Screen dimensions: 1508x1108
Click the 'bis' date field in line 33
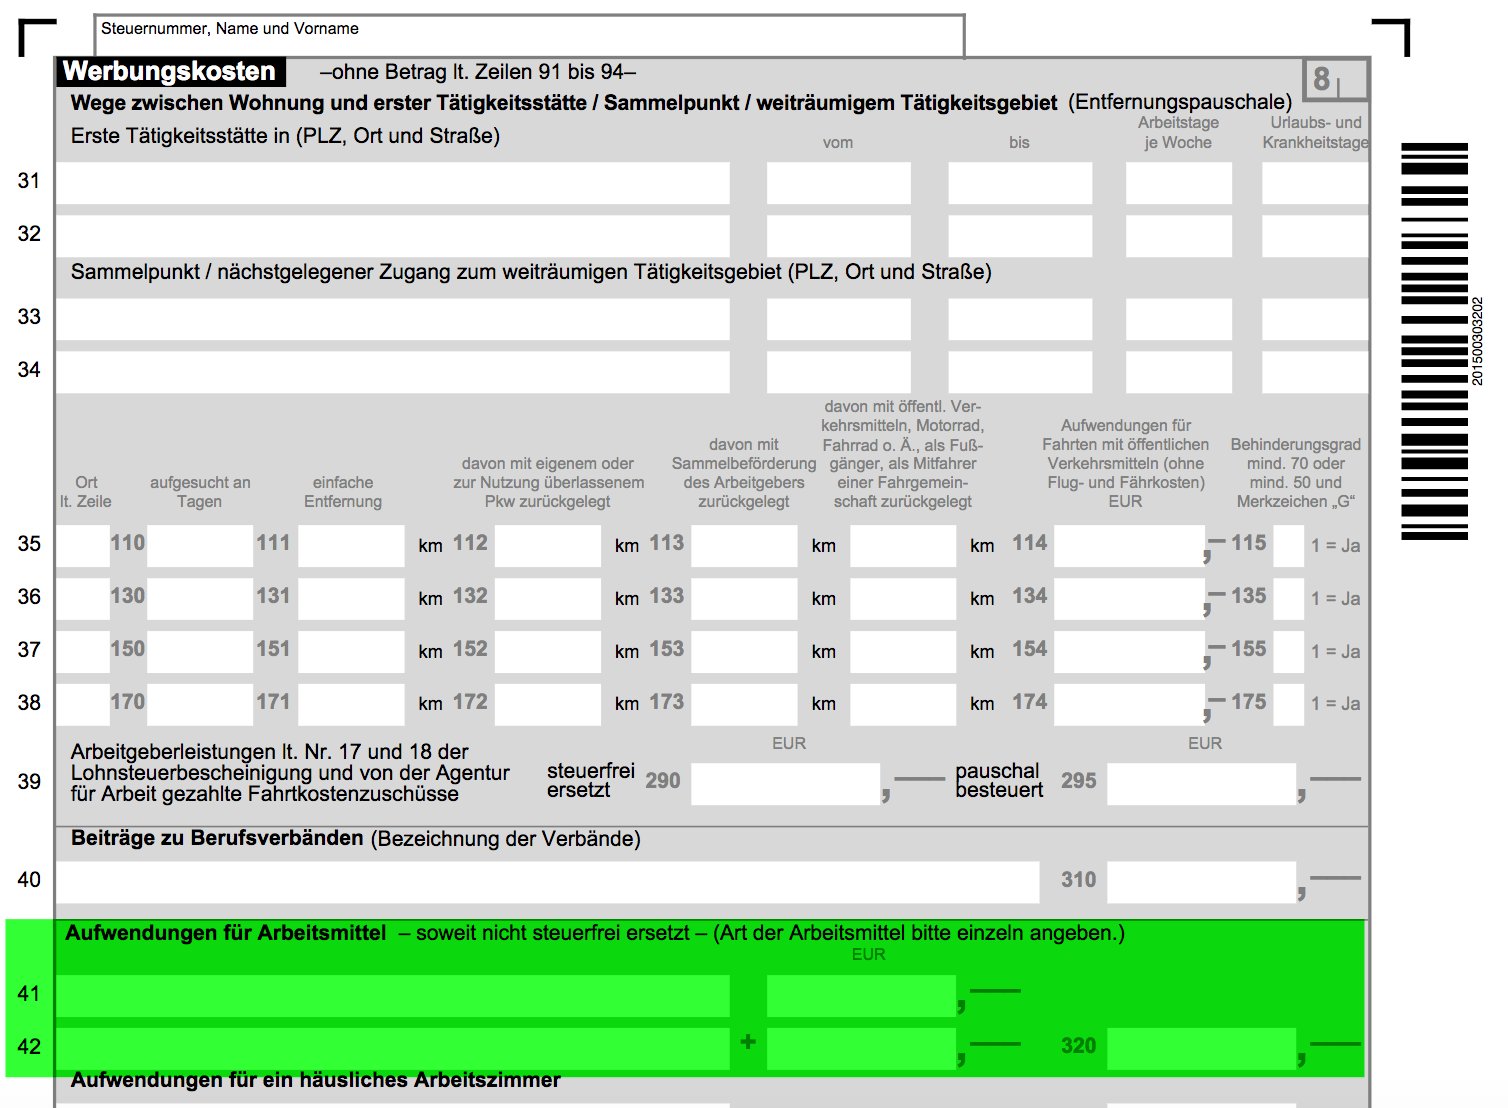(1020, 319)
